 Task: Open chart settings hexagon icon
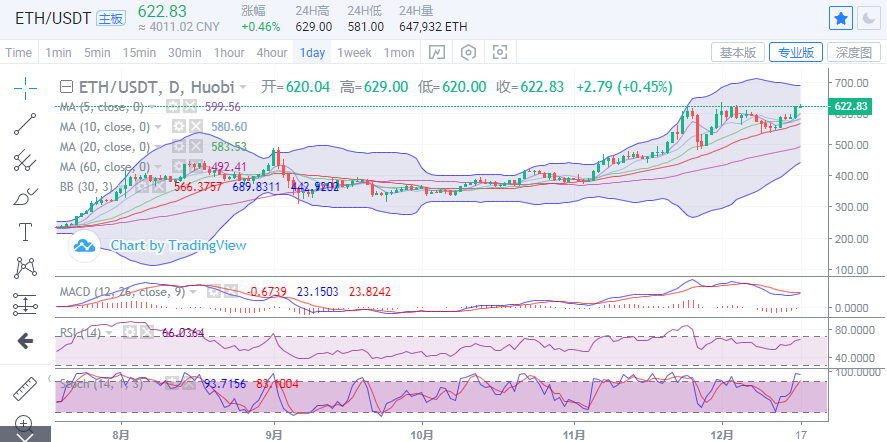point(468,52)
